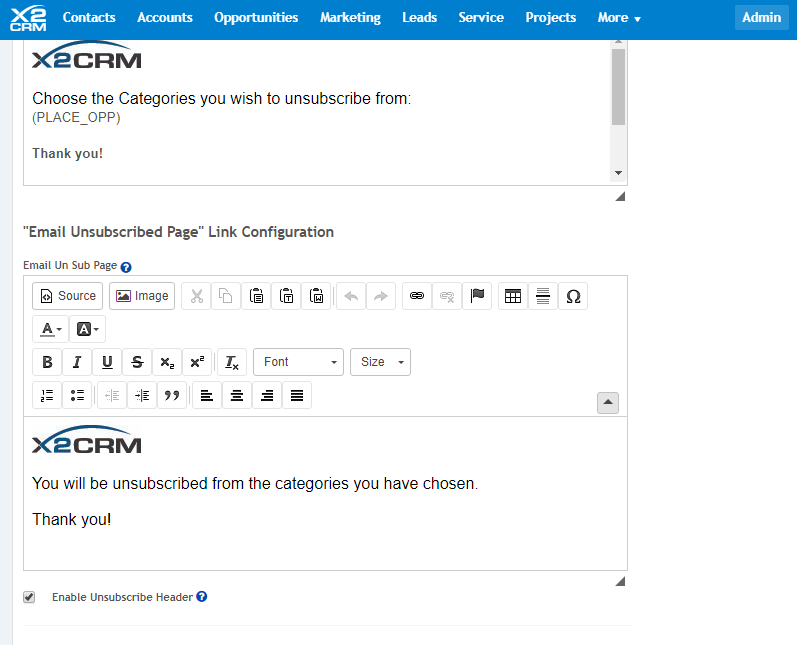This screenshot has height=645, width=797.
Task: Click 'Thank you!' text in lower editor
Action: coord(72,519)
